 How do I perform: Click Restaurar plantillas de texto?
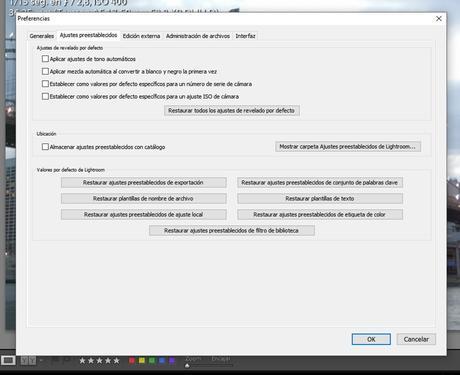[320, 199]
